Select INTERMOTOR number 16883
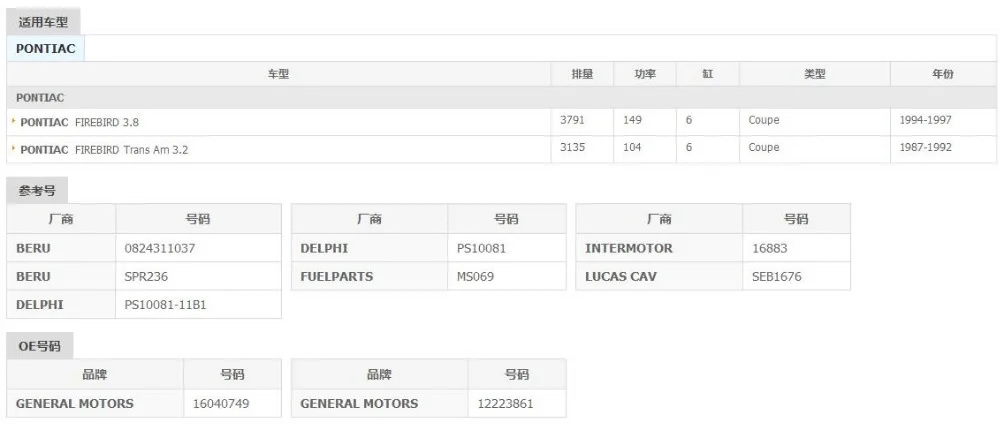Screen dimensions: 1000x430 pos(770,248)
